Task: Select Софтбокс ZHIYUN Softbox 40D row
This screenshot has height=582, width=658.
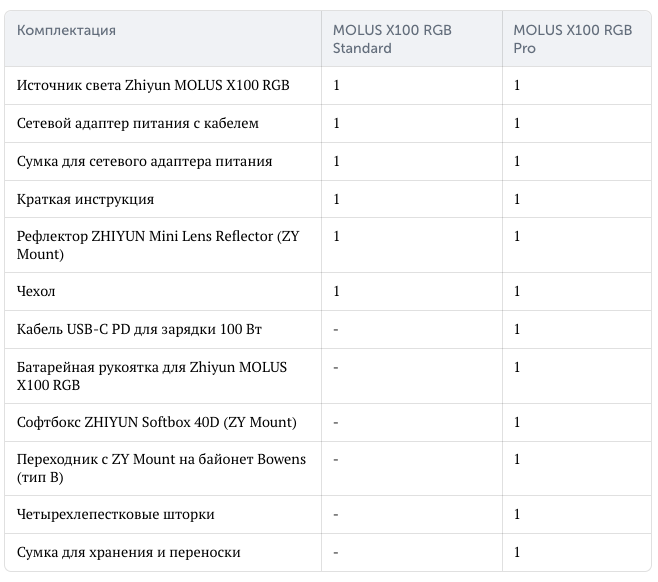Action: 328,423
